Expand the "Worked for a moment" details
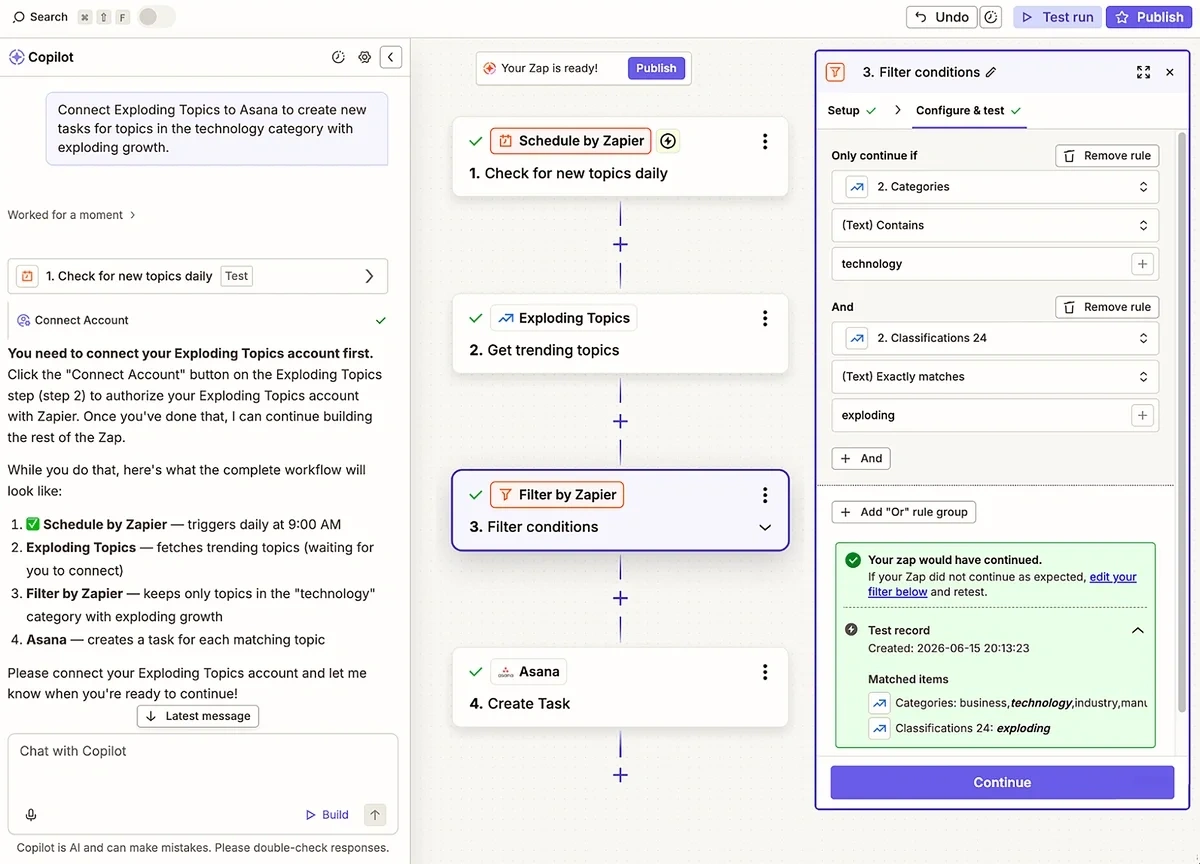Viewport: 1200px width, 864px height. (x=71, y=215)
